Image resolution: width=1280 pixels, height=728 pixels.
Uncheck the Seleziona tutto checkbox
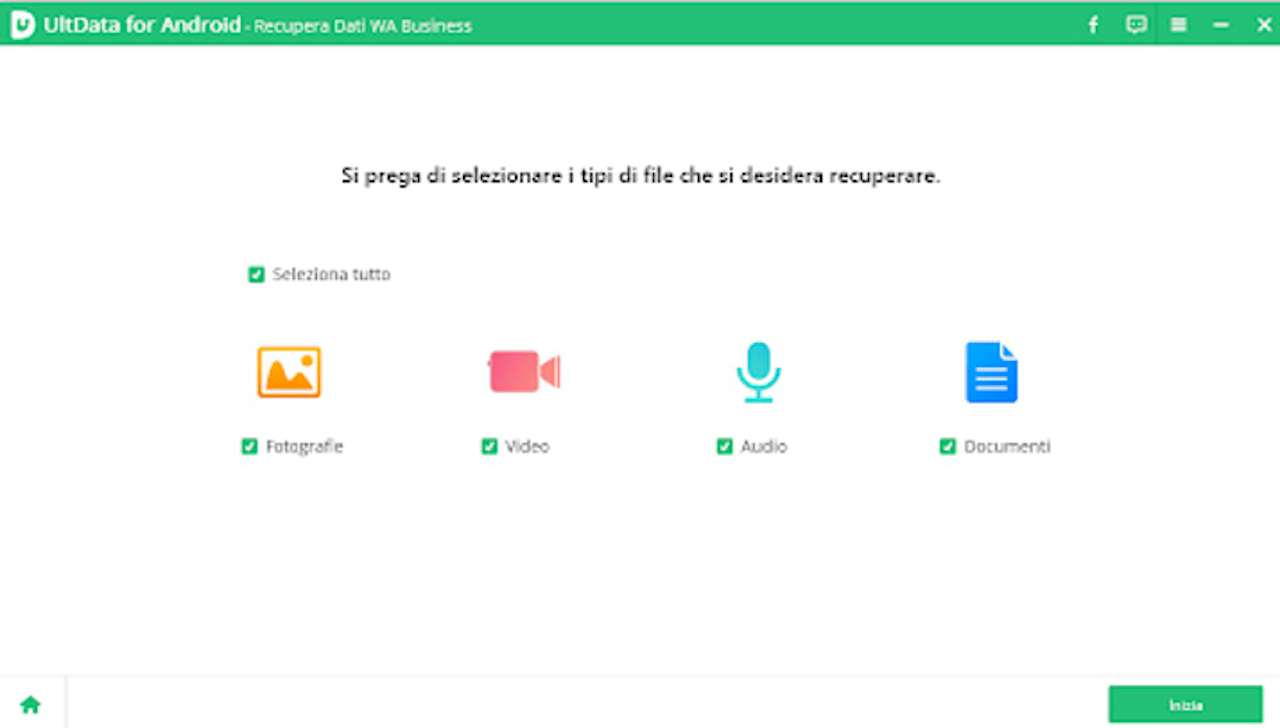coord(256,274)
